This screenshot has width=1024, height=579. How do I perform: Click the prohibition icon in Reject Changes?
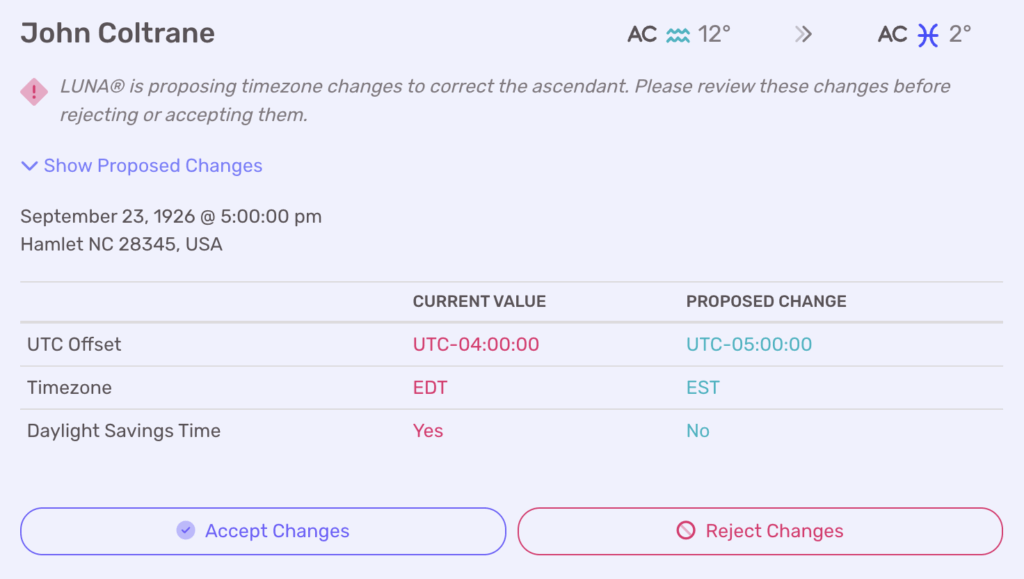(x=685, y=531)
